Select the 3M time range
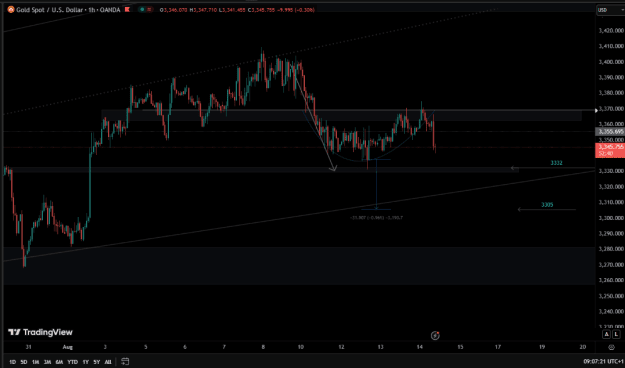The image size is (625, 368). (x=47, y=362)
